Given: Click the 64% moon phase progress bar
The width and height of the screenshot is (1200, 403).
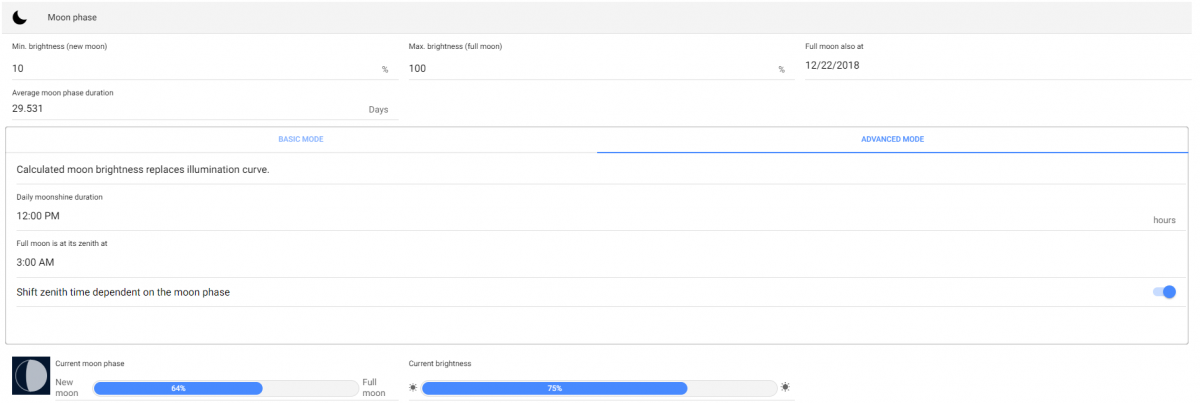Looking at the screenshot, I should 225,388.
